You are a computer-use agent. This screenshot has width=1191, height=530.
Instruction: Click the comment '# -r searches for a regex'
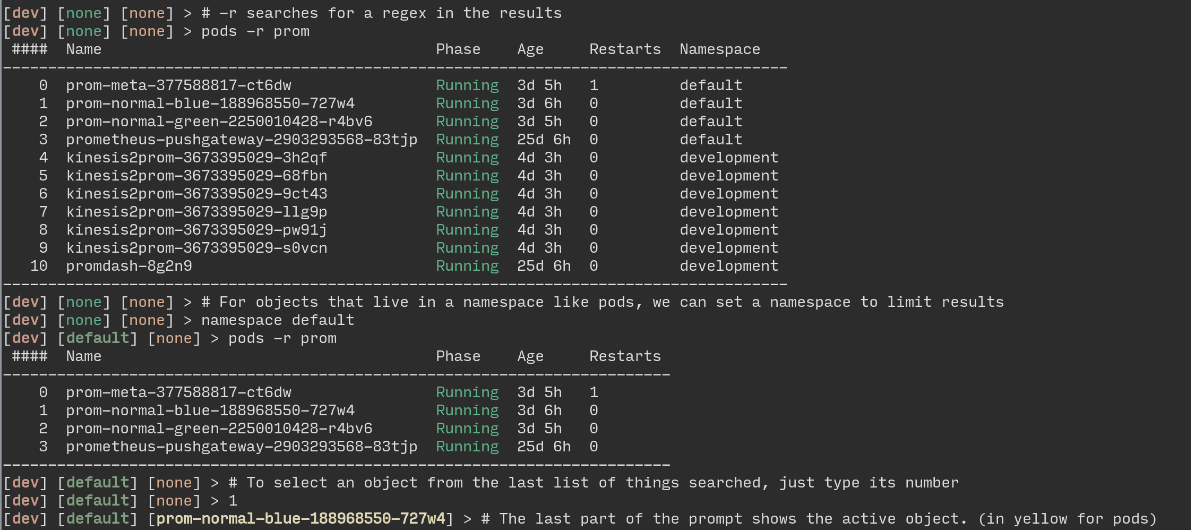pos(381,13)
